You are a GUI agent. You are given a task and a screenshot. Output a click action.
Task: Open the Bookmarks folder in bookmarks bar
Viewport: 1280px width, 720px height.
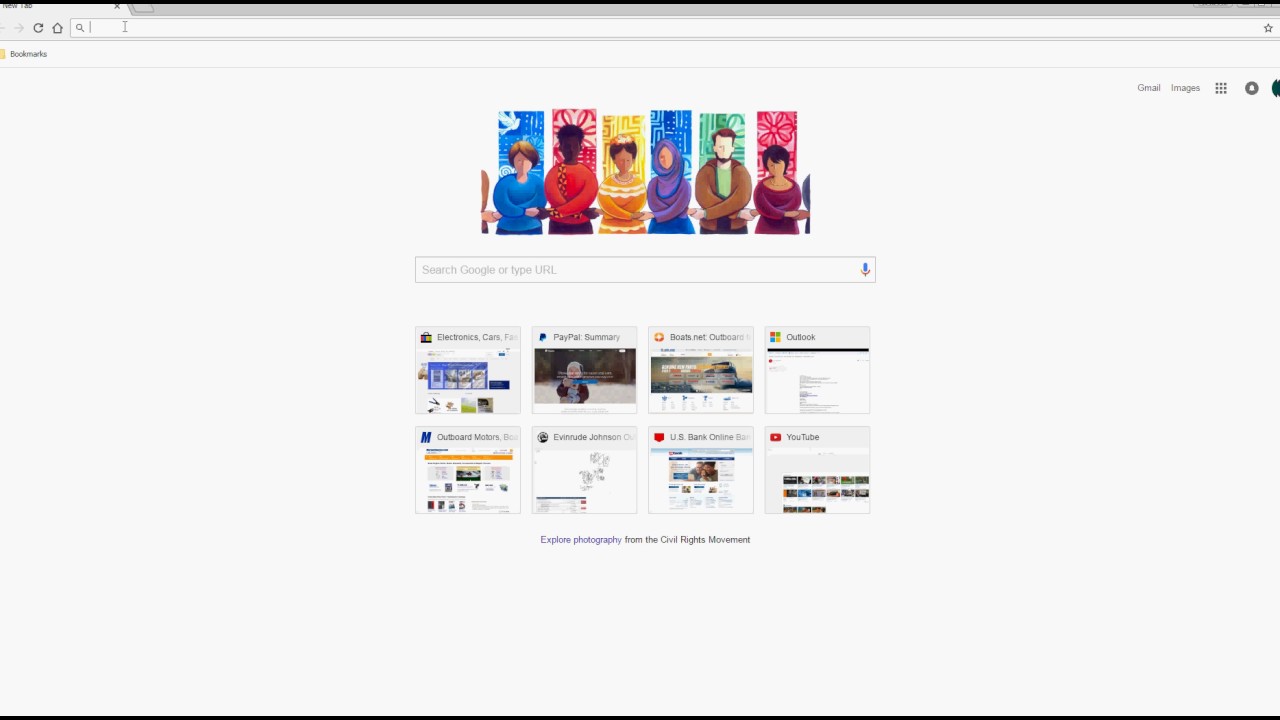(24, 54)
